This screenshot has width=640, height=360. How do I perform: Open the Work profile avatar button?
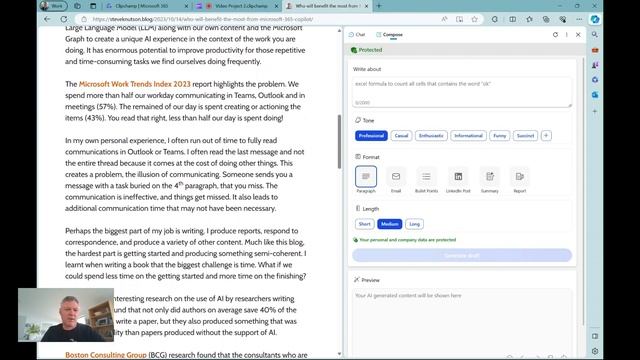point(53,6)
